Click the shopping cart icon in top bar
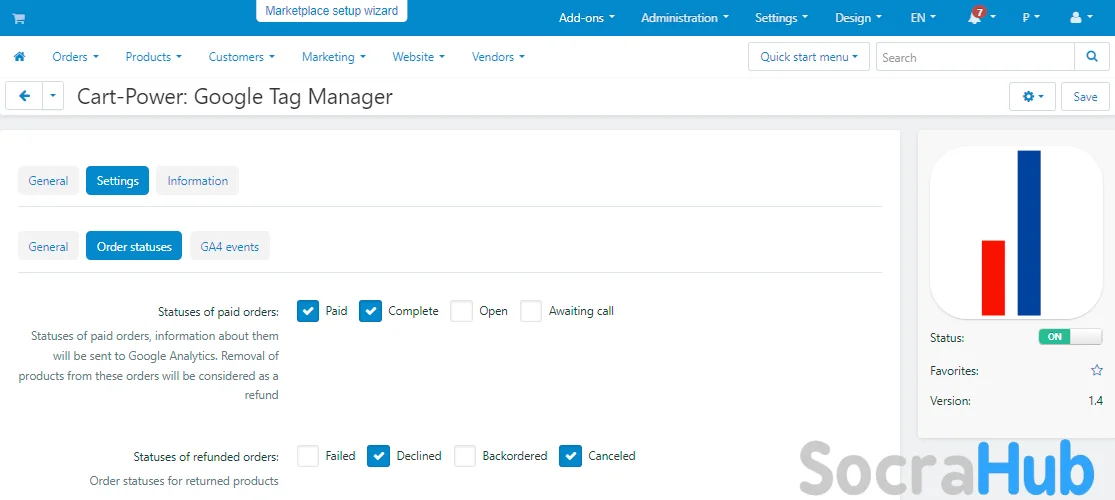The width and height of the screenshot is (1115, 500). pos(19,18)
